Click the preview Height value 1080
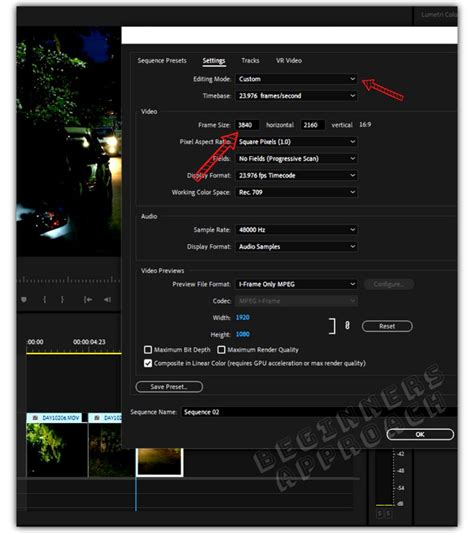Image resolution: width=474 pixels, height=533 pixels. pyautogui.click(x=242, y=334)
